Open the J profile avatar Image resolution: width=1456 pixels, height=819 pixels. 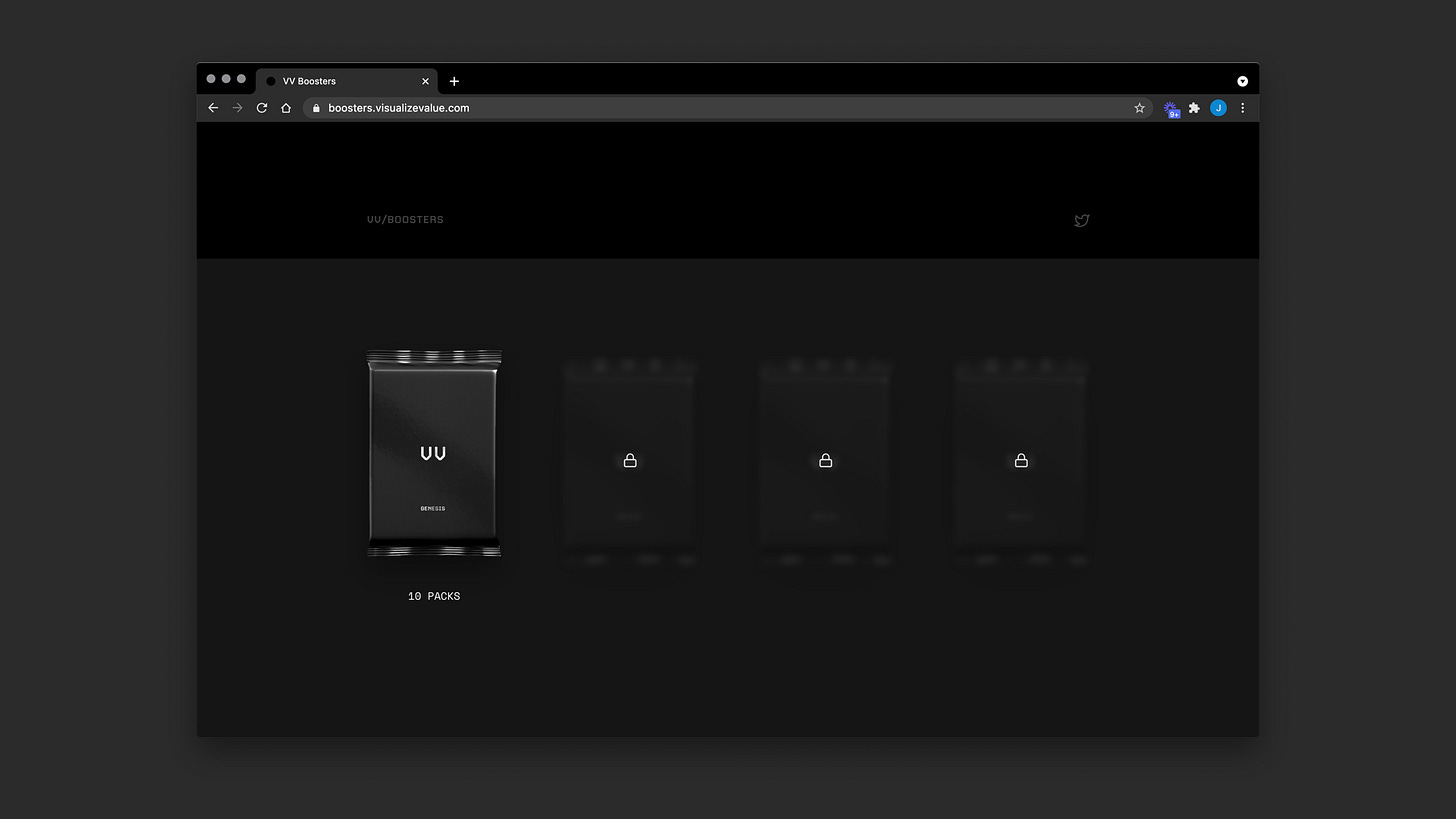(1218, 108)
